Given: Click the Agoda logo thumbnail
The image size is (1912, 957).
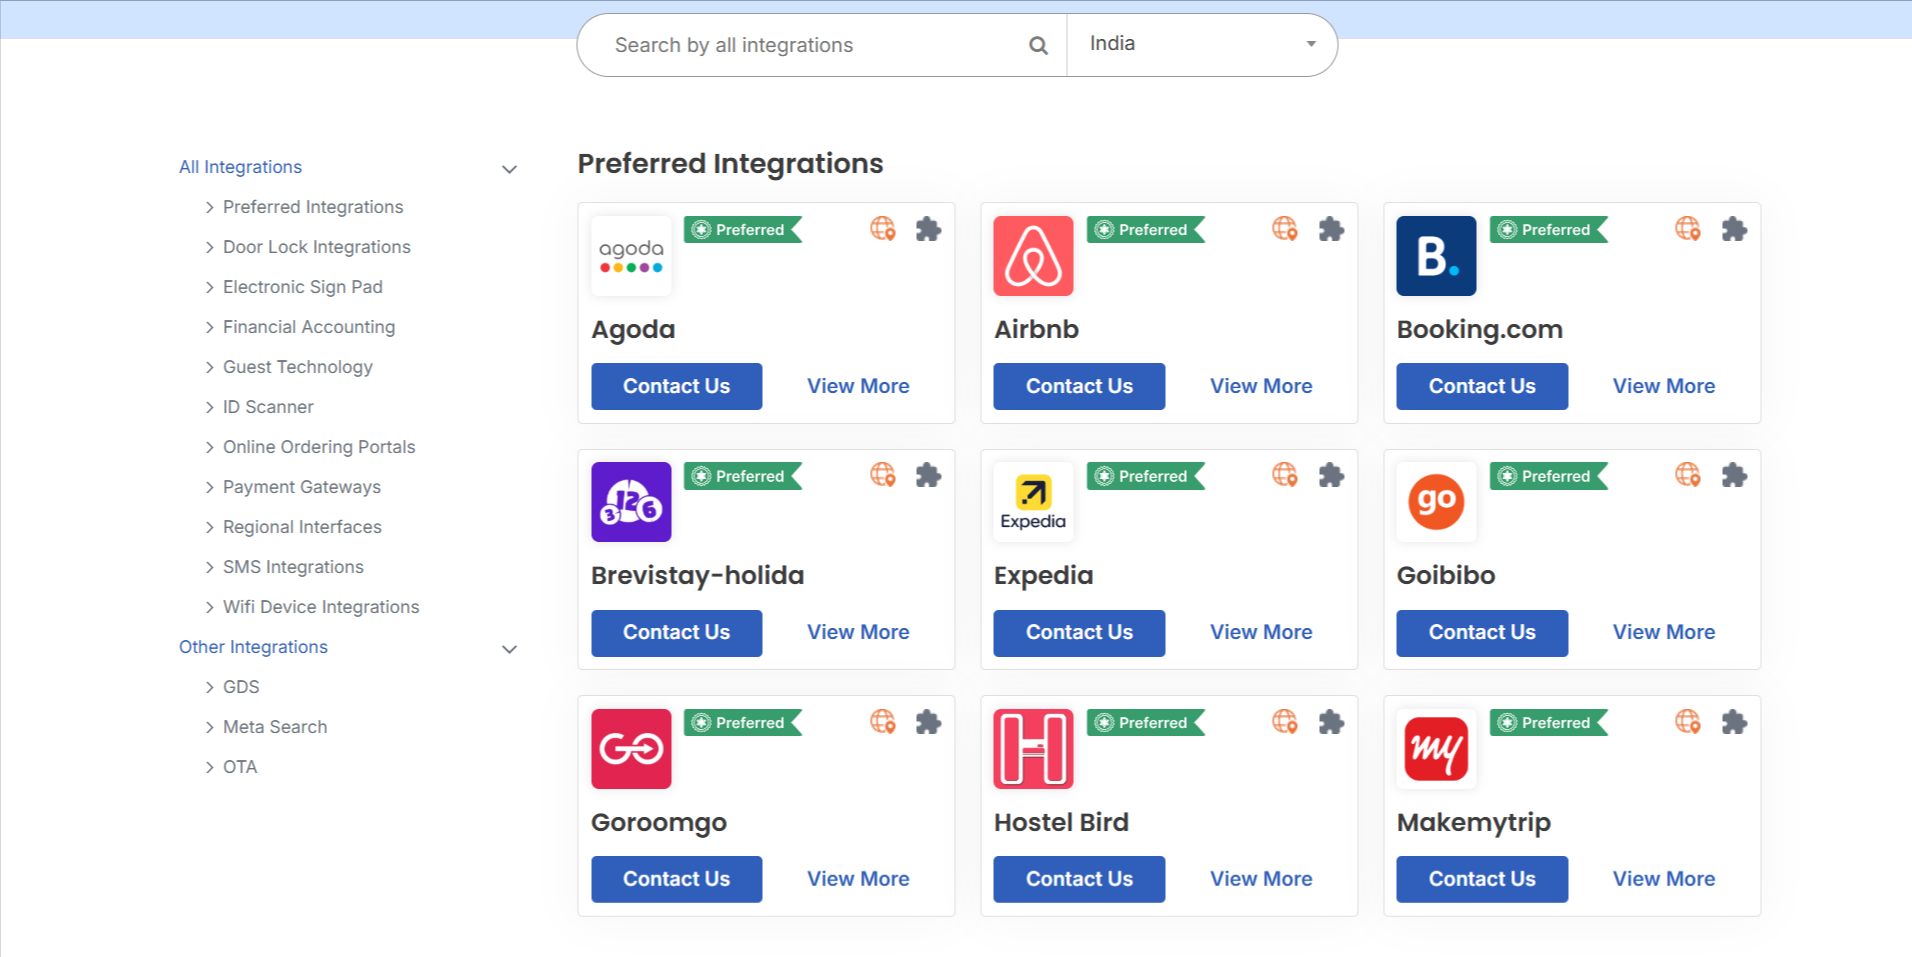Looking at the screenshot, I should (x=631, y=256).
